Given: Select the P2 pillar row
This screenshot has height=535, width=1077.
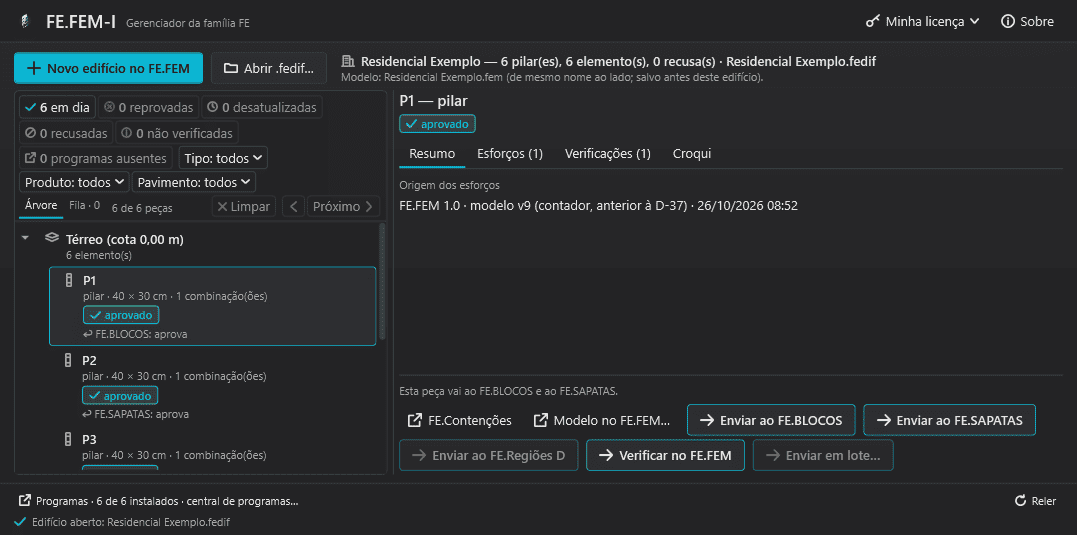Looking at the screenshot, I should tap(213, 387).
